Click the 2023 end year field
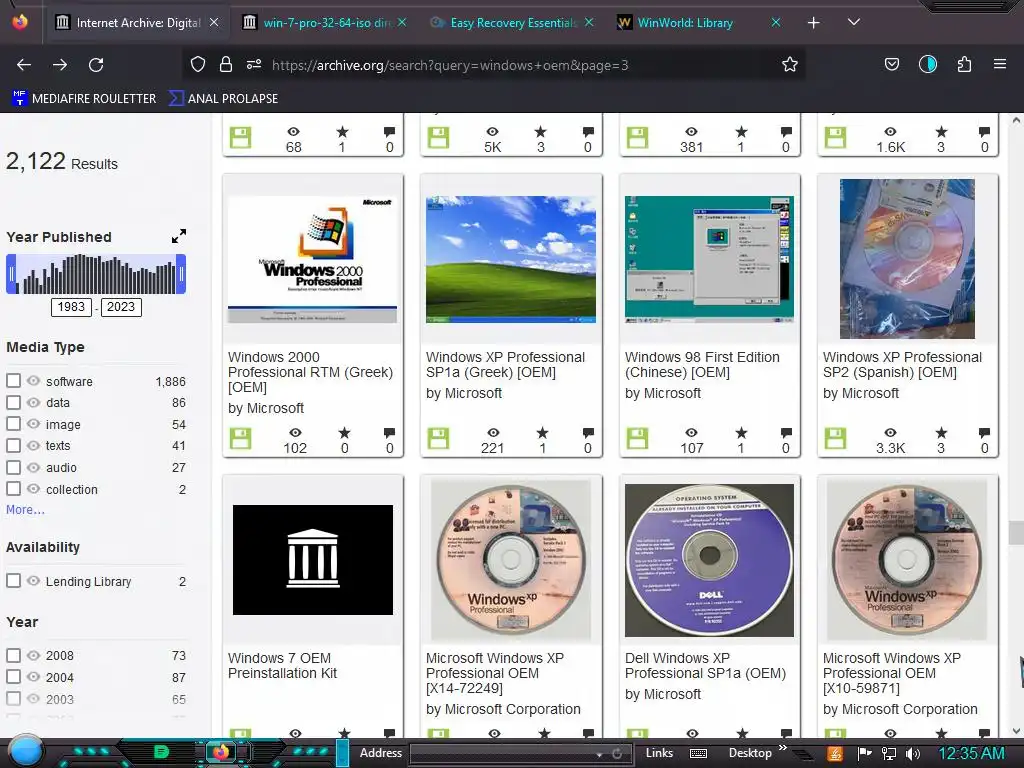 (121, 307)
